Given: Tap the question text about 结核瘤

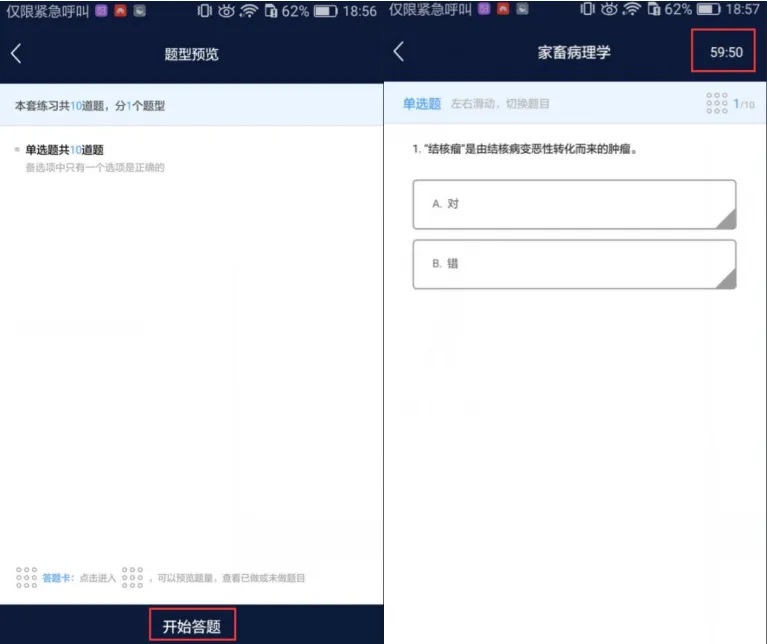Looking at the screenshot, I should (x=525, y=149).
